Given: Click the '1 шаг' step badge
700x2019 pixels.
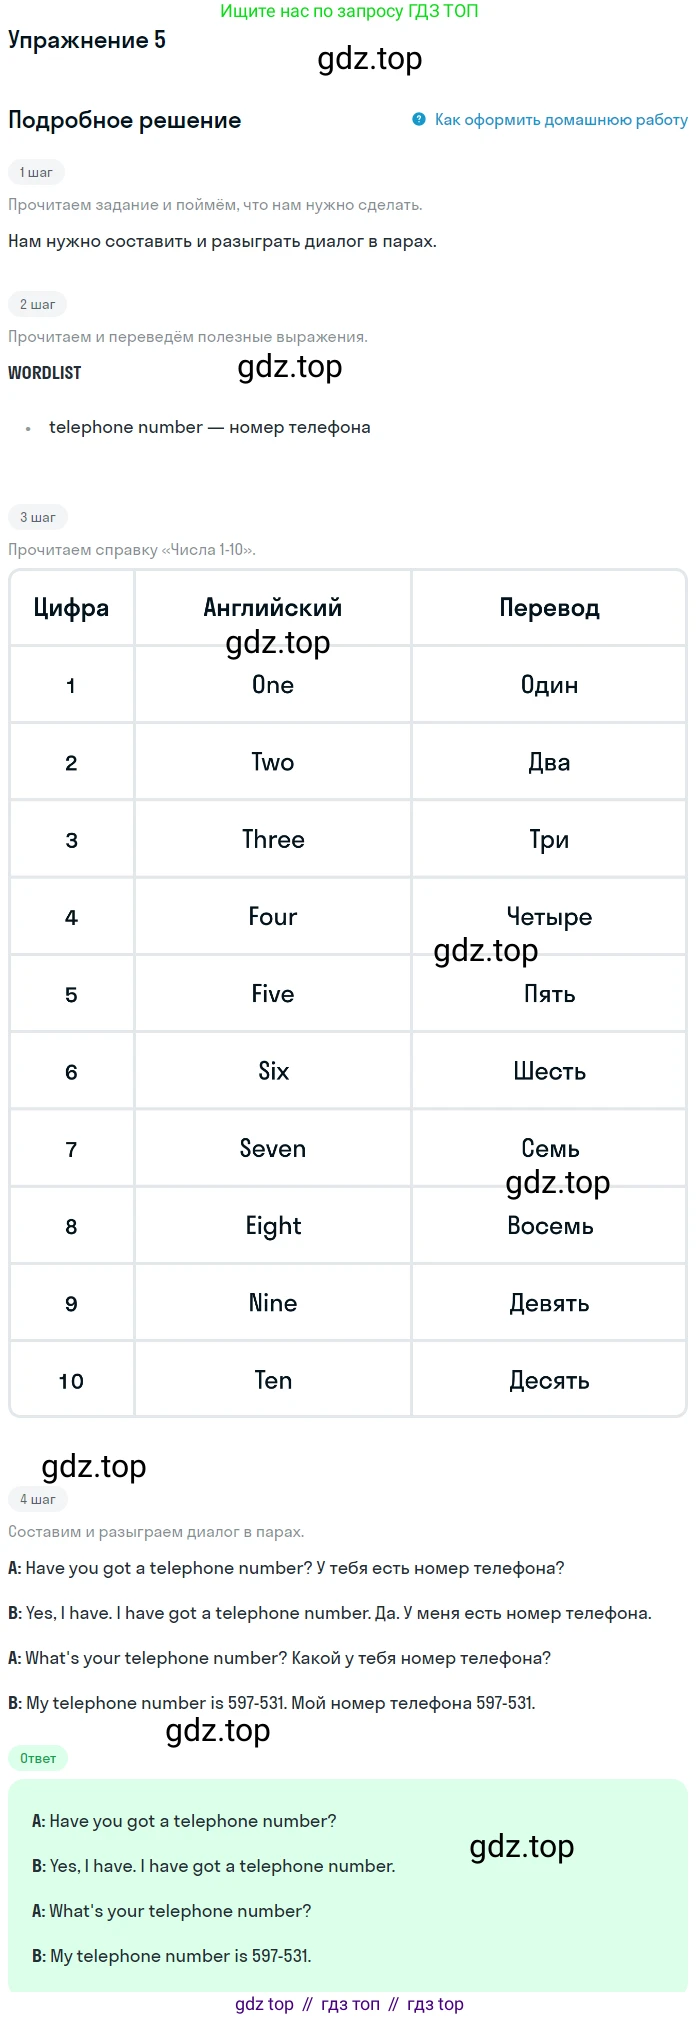Looking at the screenshot, I should pos(36,172).
